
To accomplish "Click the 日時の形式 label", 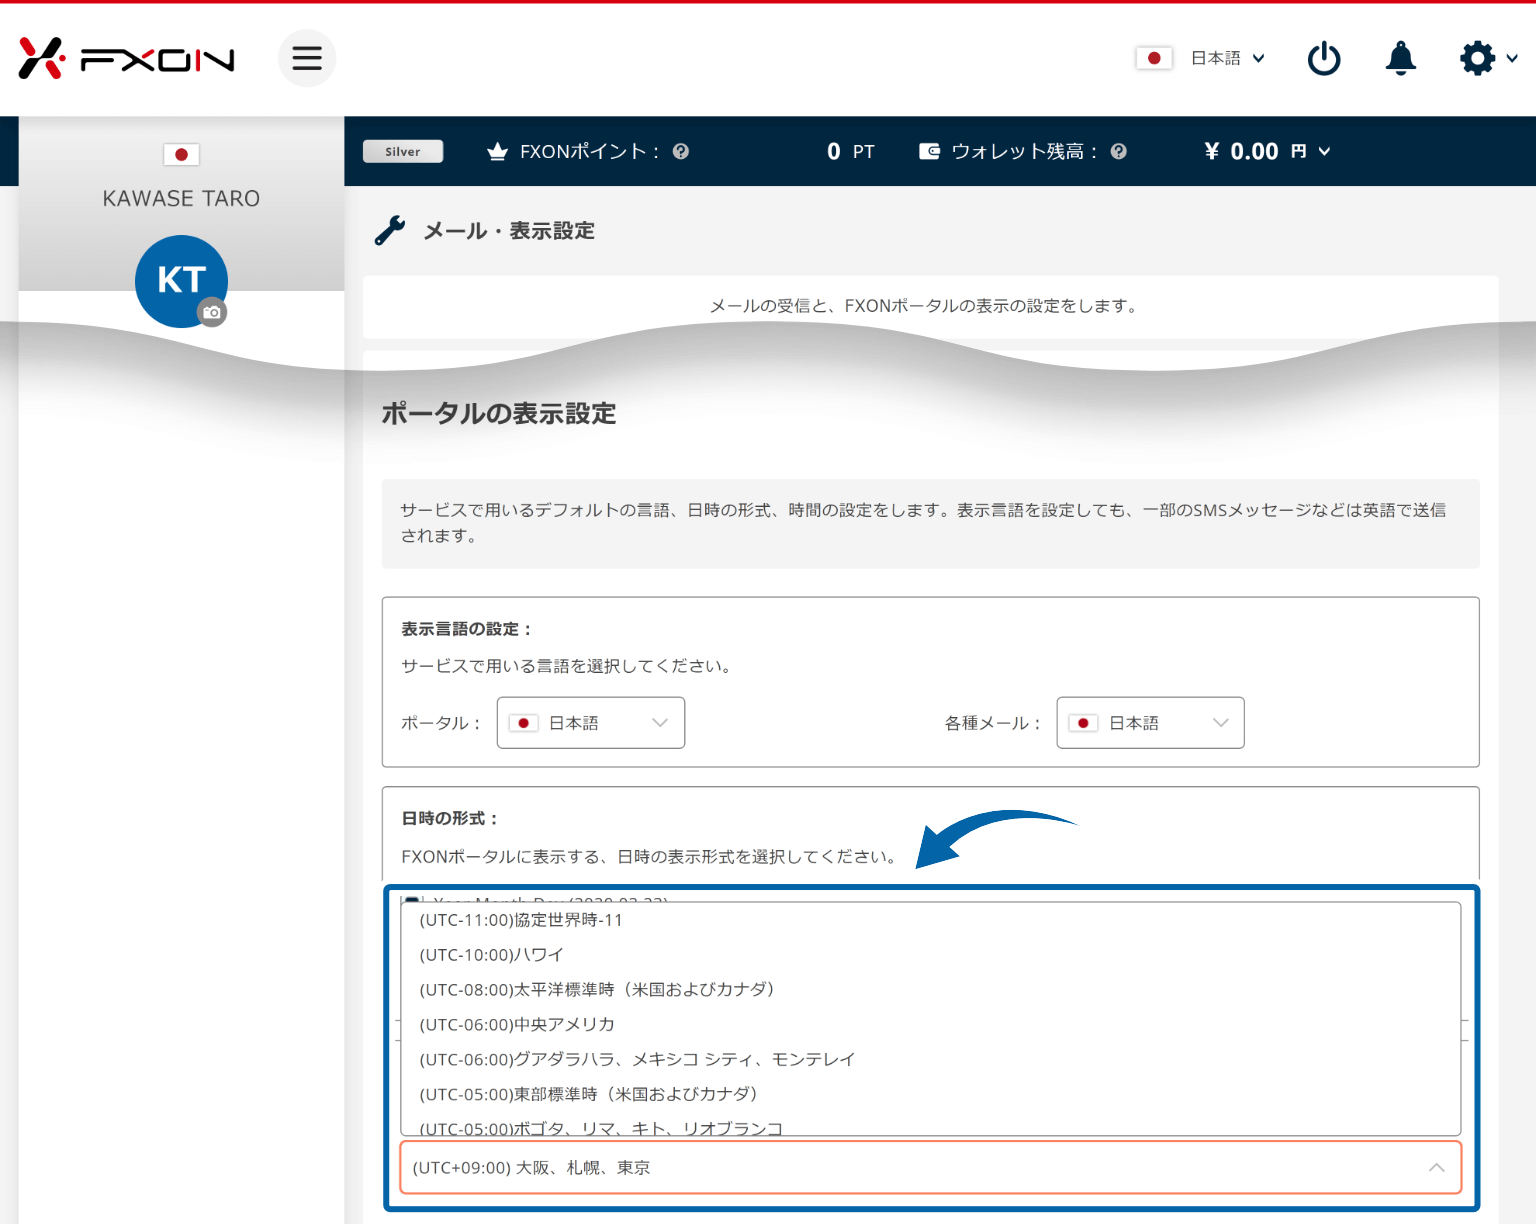I will click(450, 818).
